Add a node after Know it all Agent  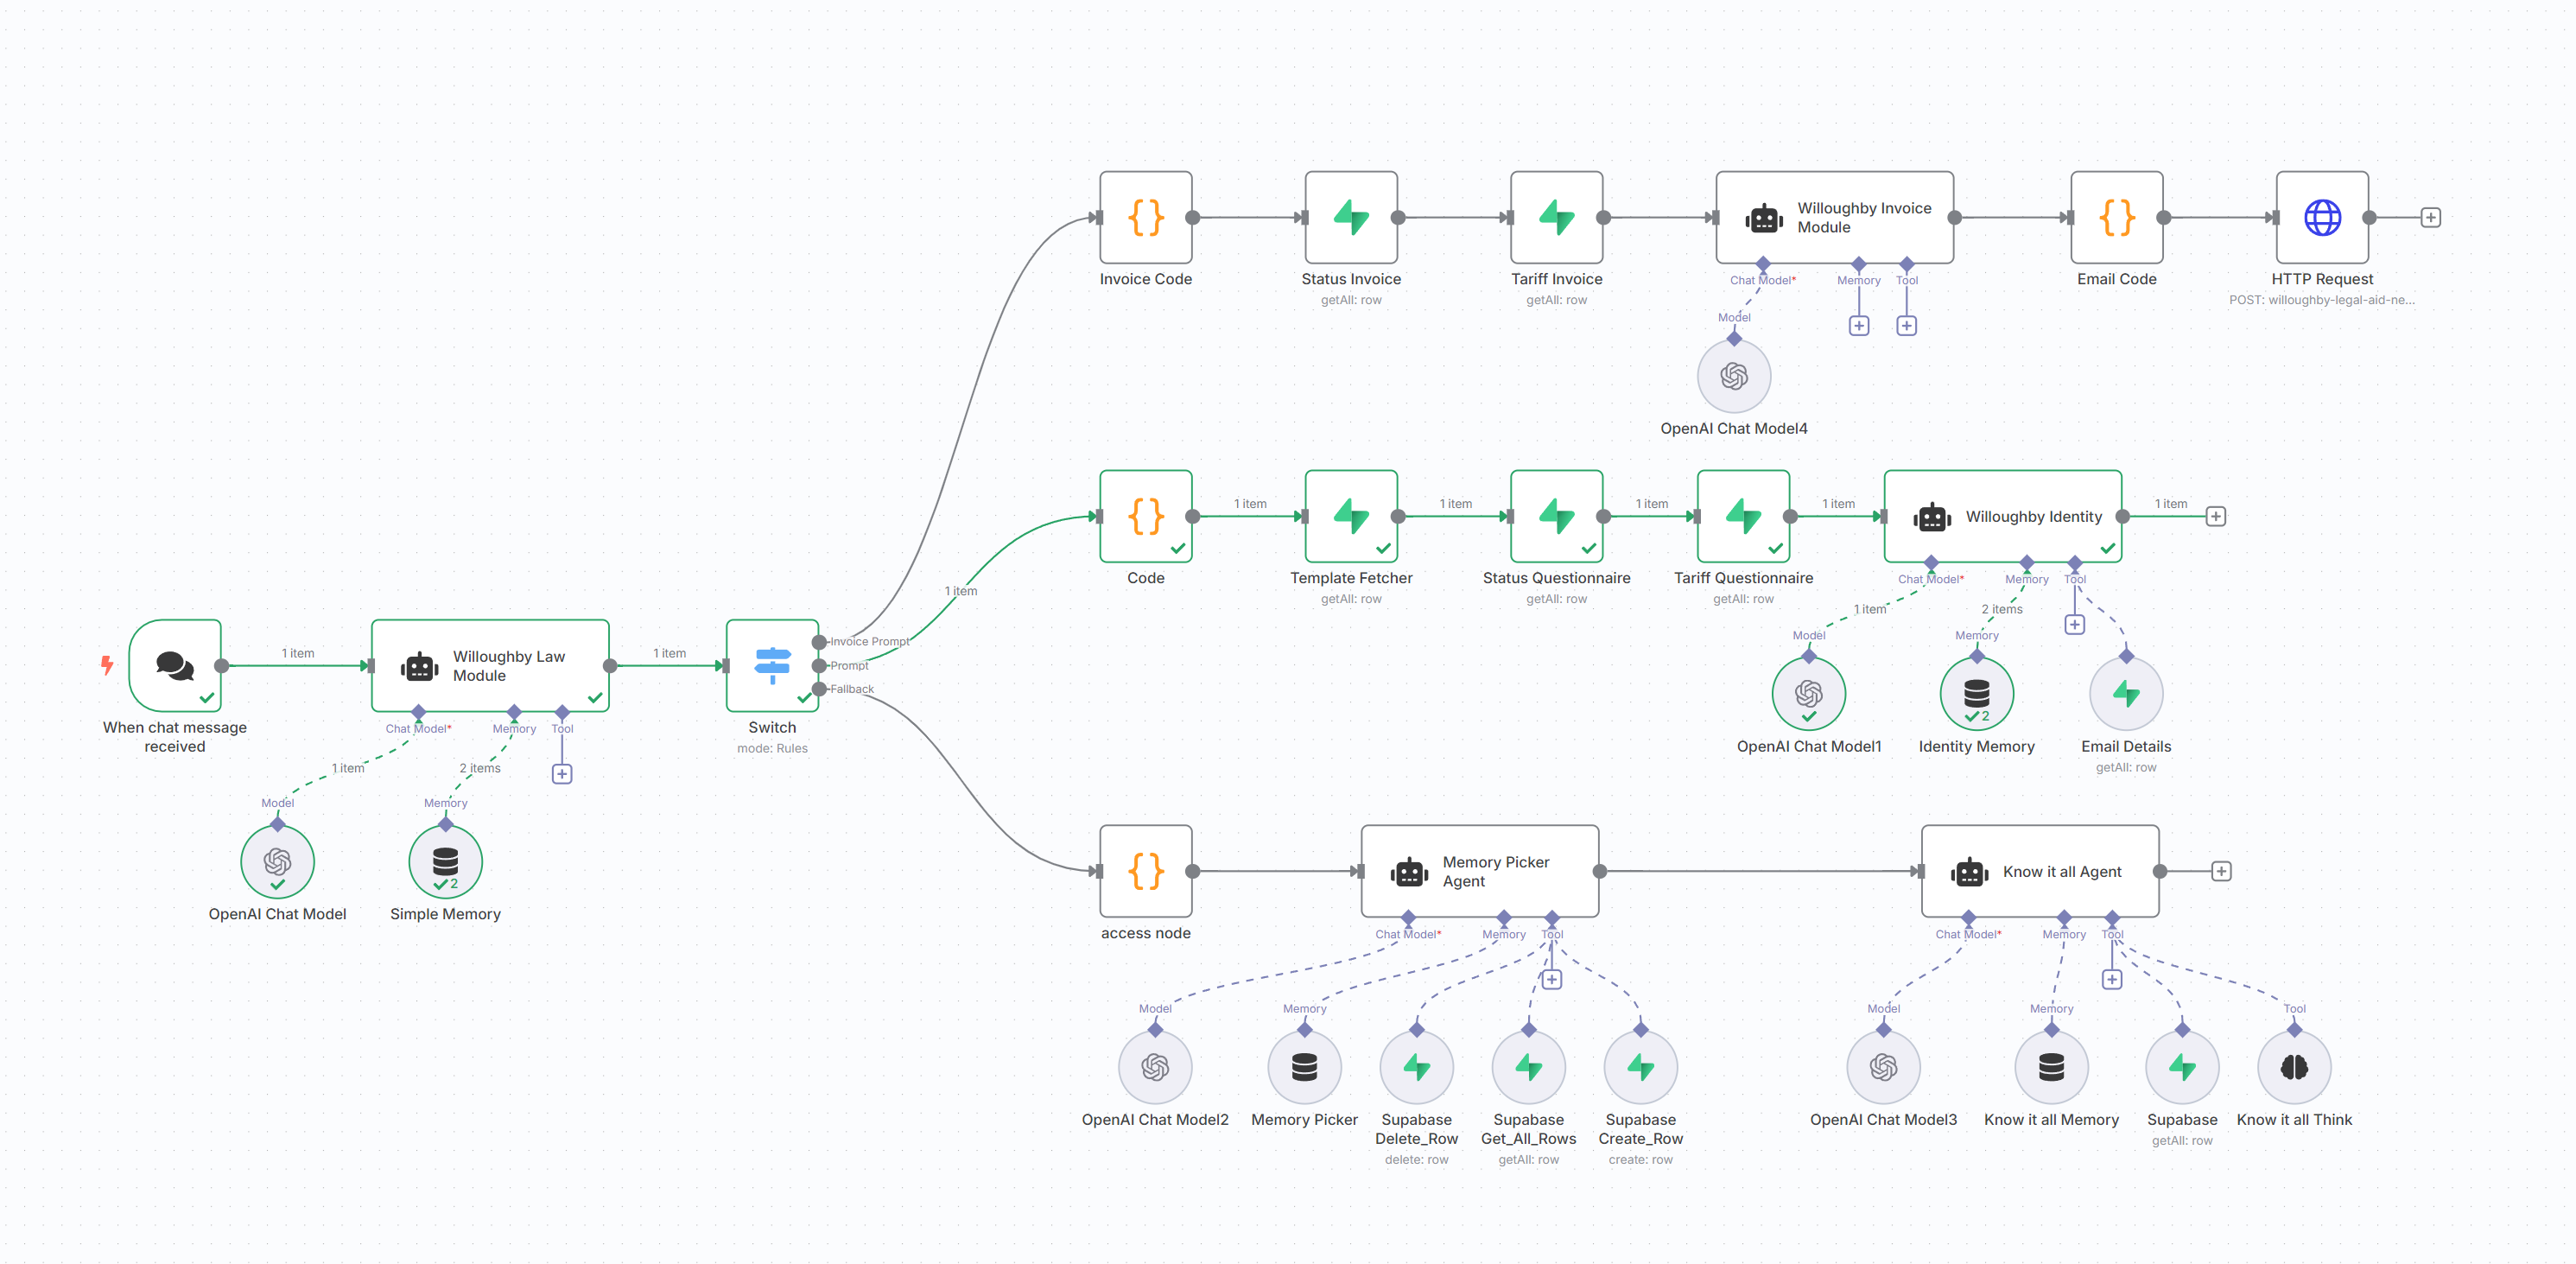2220,870
